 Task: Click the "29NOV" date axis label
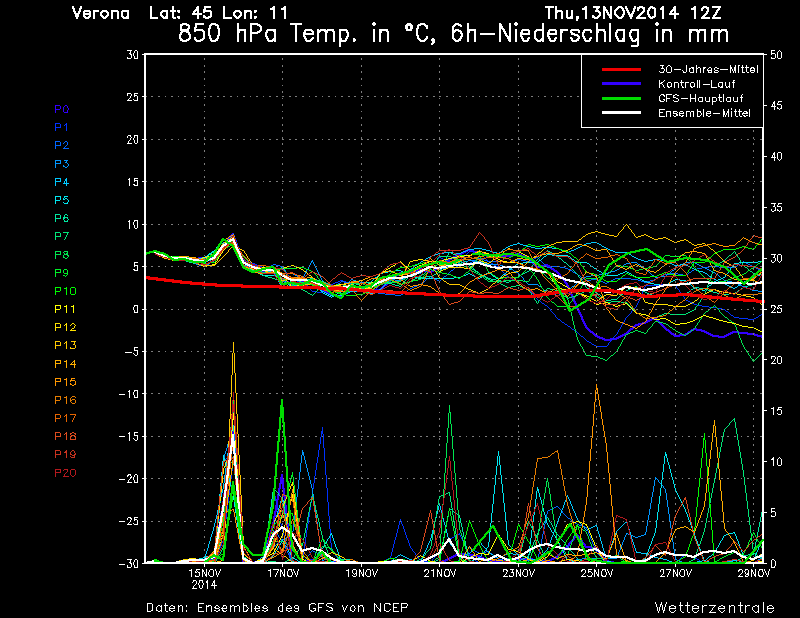[754, 573]
